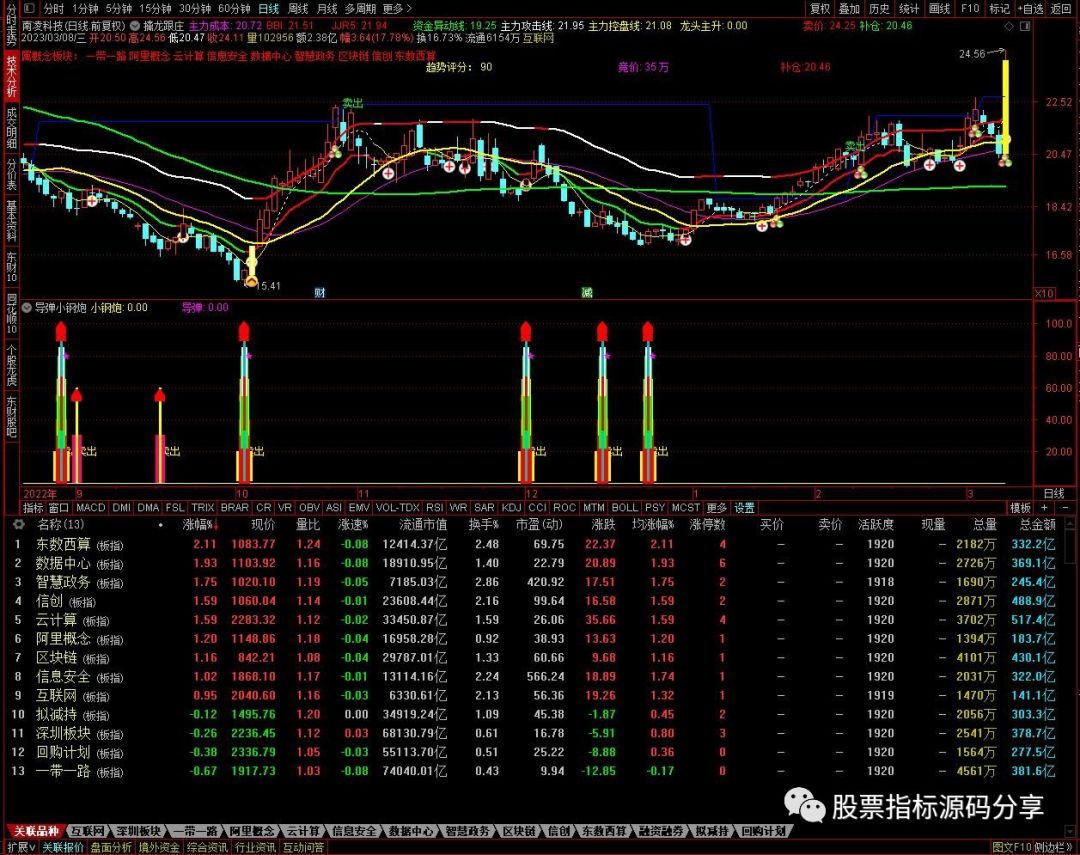
Task: Click the 云计算 link in the red concept sector line
Action: (189, 56)
